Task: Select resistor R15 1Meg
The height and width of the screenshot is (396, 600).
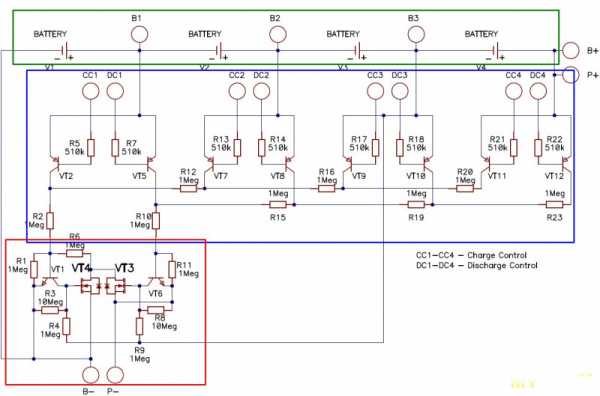Action: click(x=278, y=205)
